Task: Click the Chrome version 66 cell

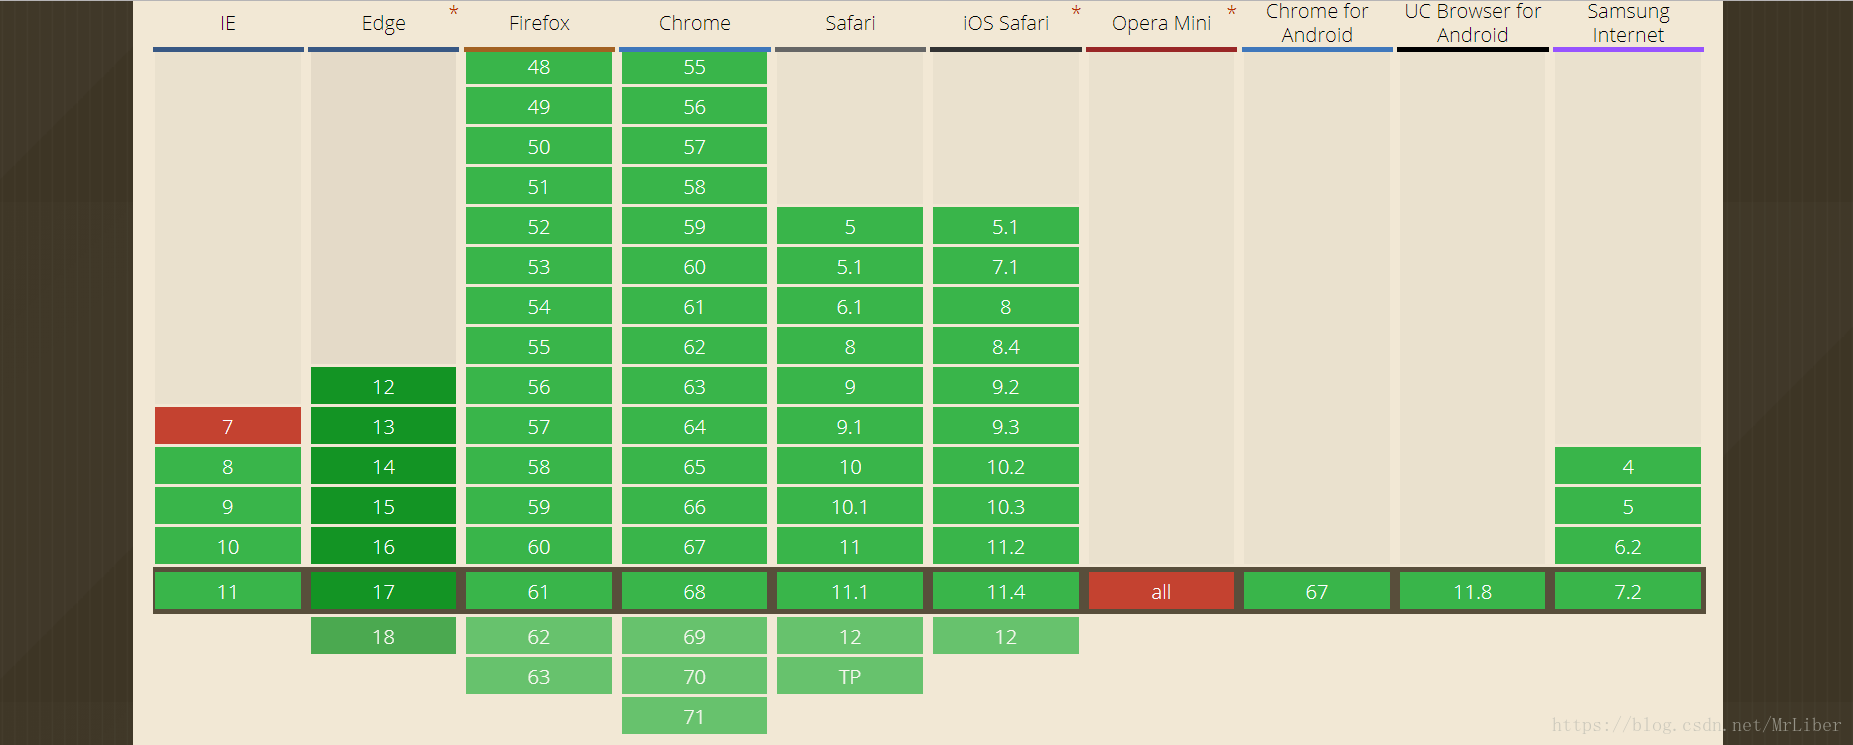Action: point(695,506)
